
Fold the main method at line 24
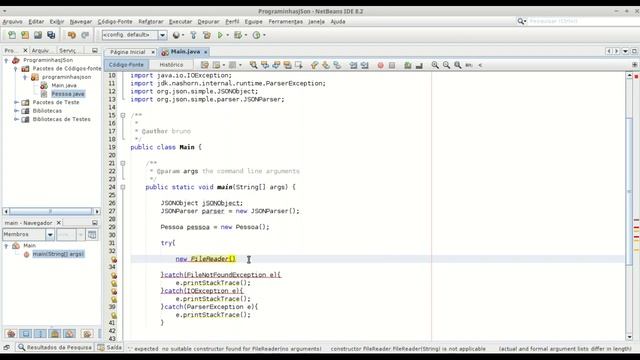(x=123, y=187)
